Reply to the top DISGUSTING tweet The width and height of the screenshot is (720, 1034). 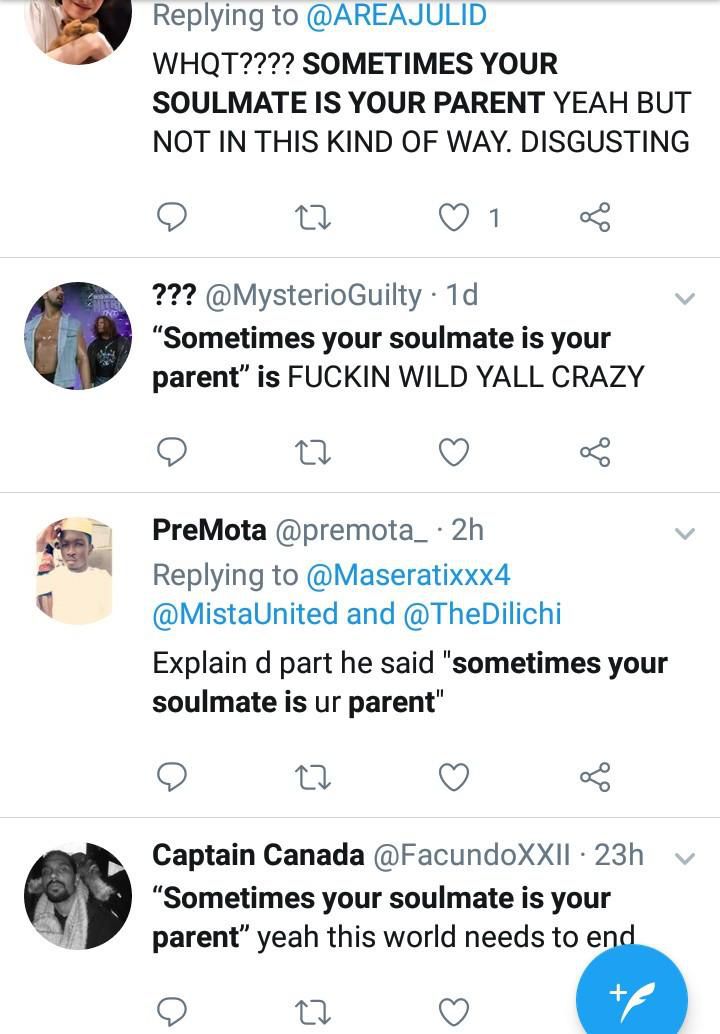[173, 217]
